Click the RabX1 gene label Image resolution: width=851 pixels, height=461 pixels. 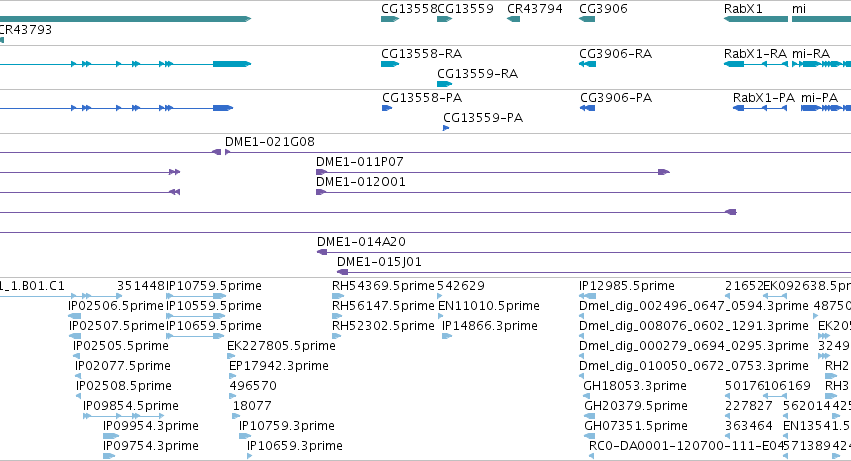743,9
